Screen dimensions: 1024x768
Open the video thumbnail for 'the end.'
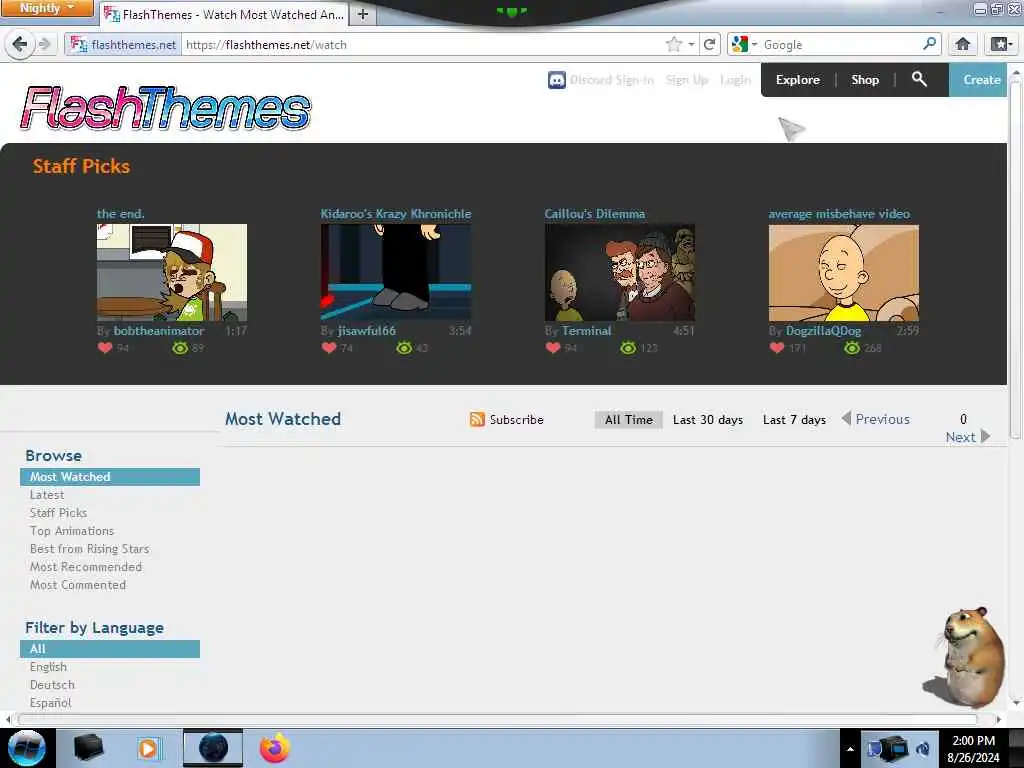click(172, 272)
